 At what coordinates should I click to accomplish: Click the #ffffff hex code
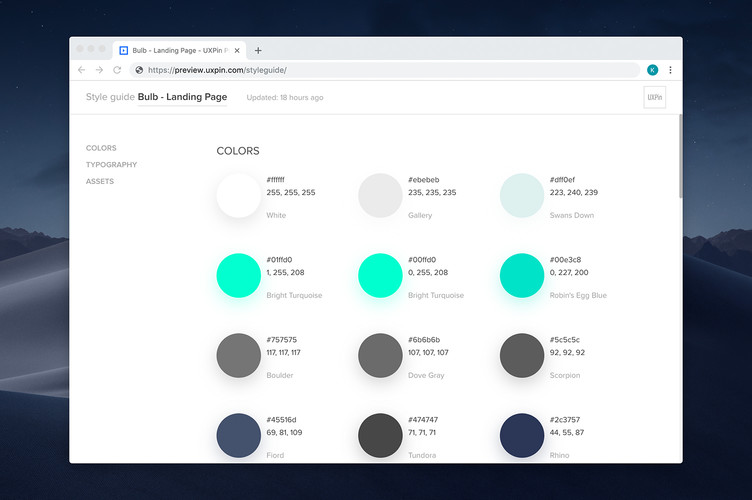276,180
